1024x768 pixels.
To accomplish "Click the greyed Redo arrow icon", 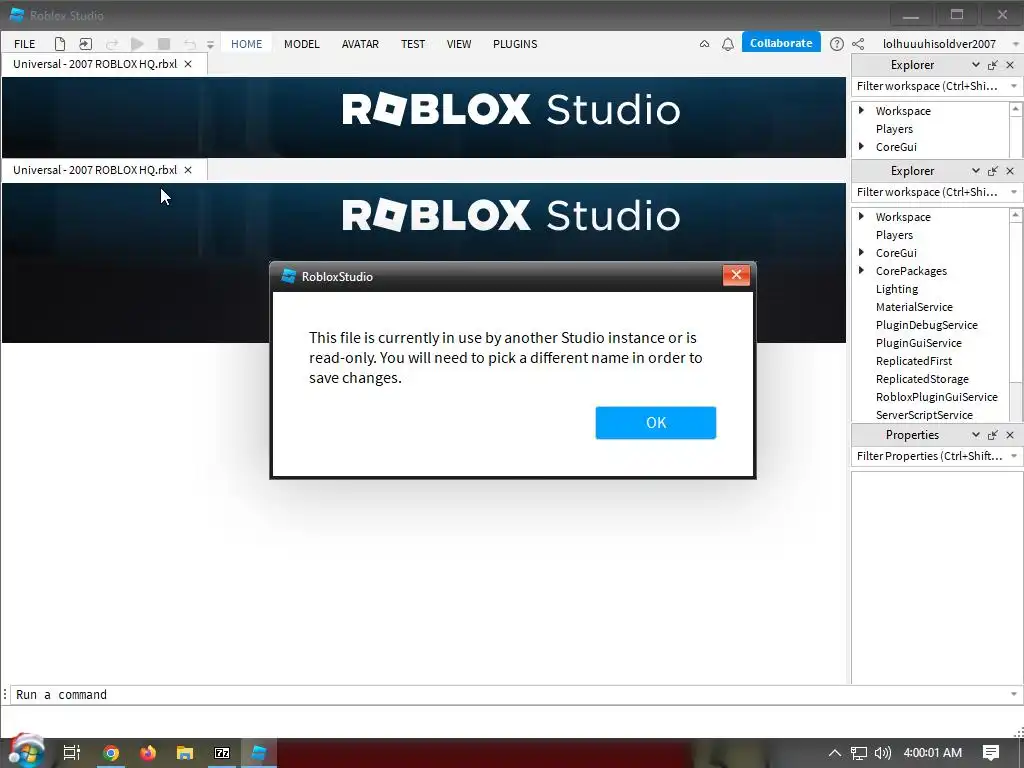I will [x=112, y=44].
